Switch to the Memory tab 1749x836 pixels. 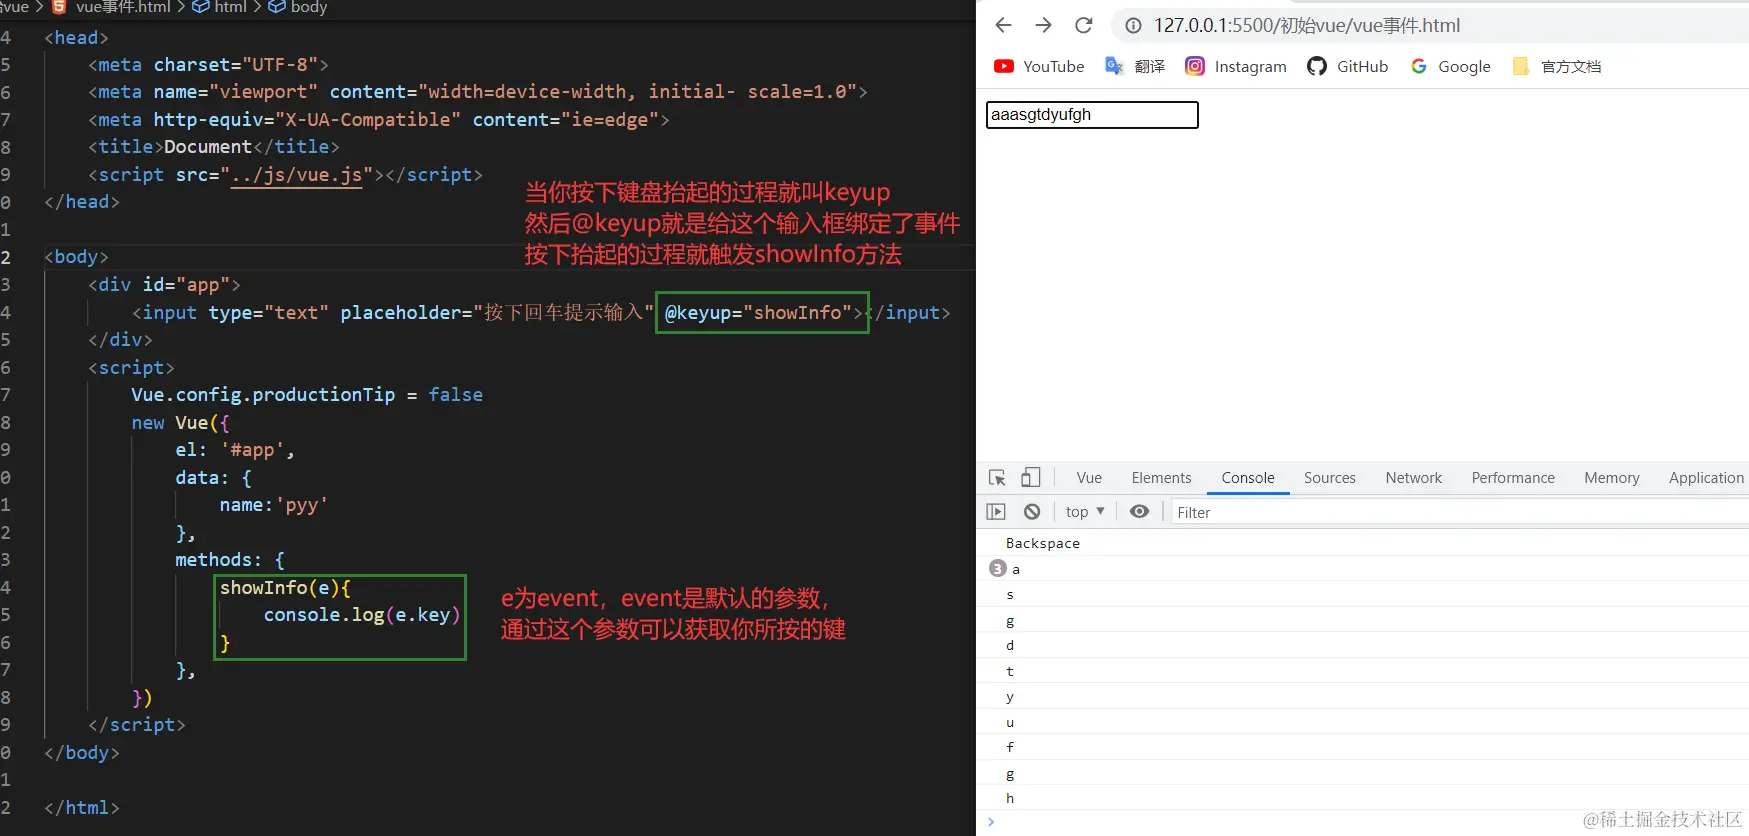coord(1611,478)
